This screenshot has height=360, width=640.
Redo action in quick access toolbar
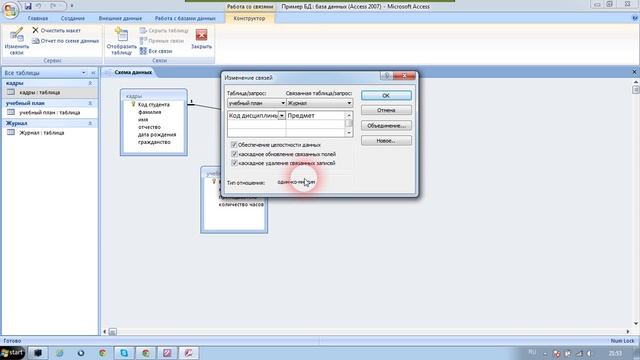tap(54, 6)
